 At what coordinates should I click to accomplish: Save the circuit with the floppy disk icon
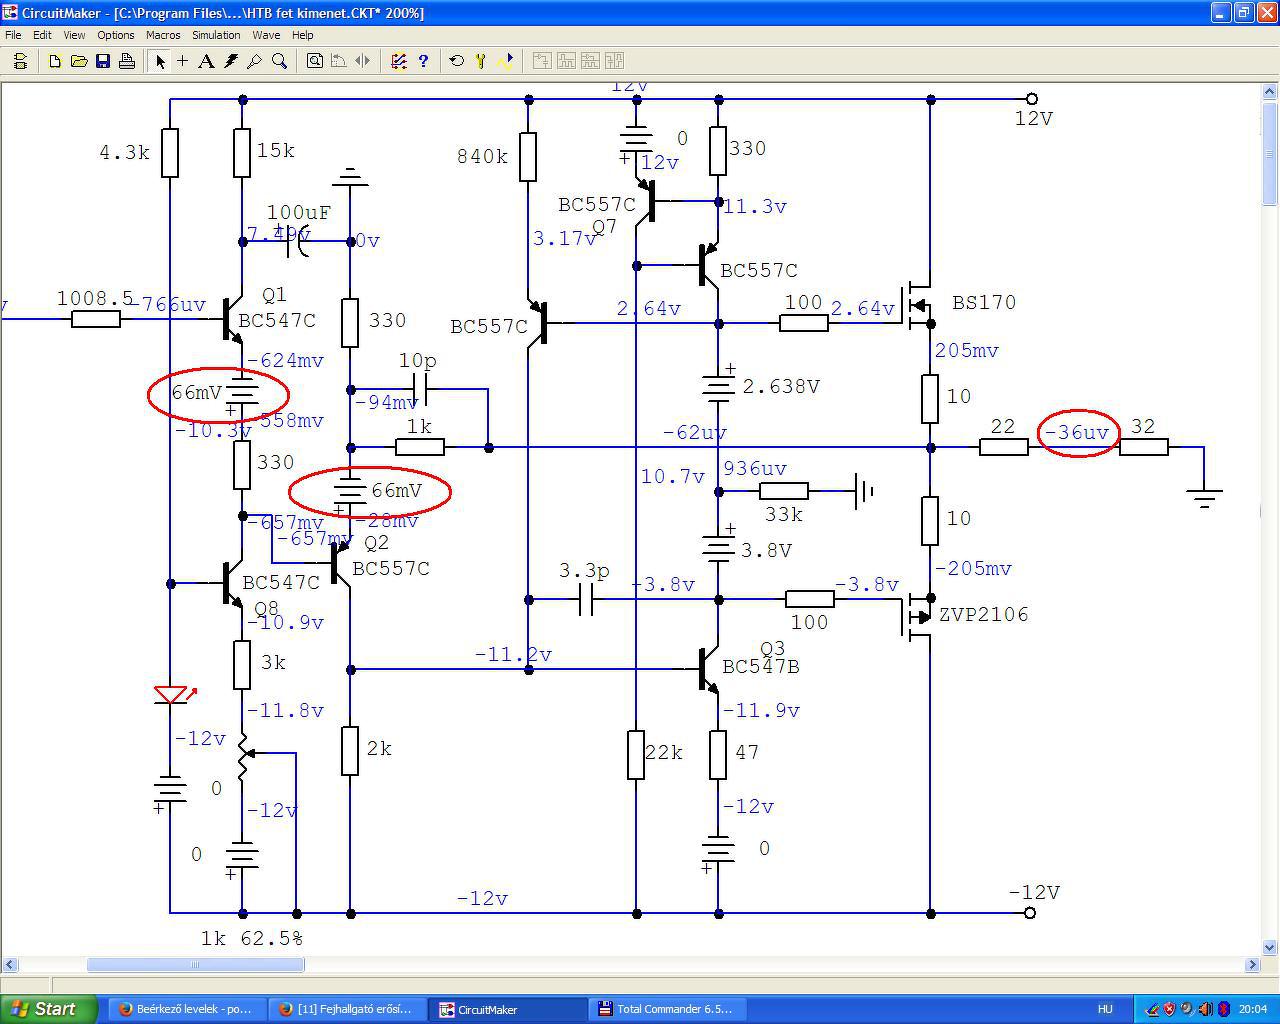(x=103, y=61)
